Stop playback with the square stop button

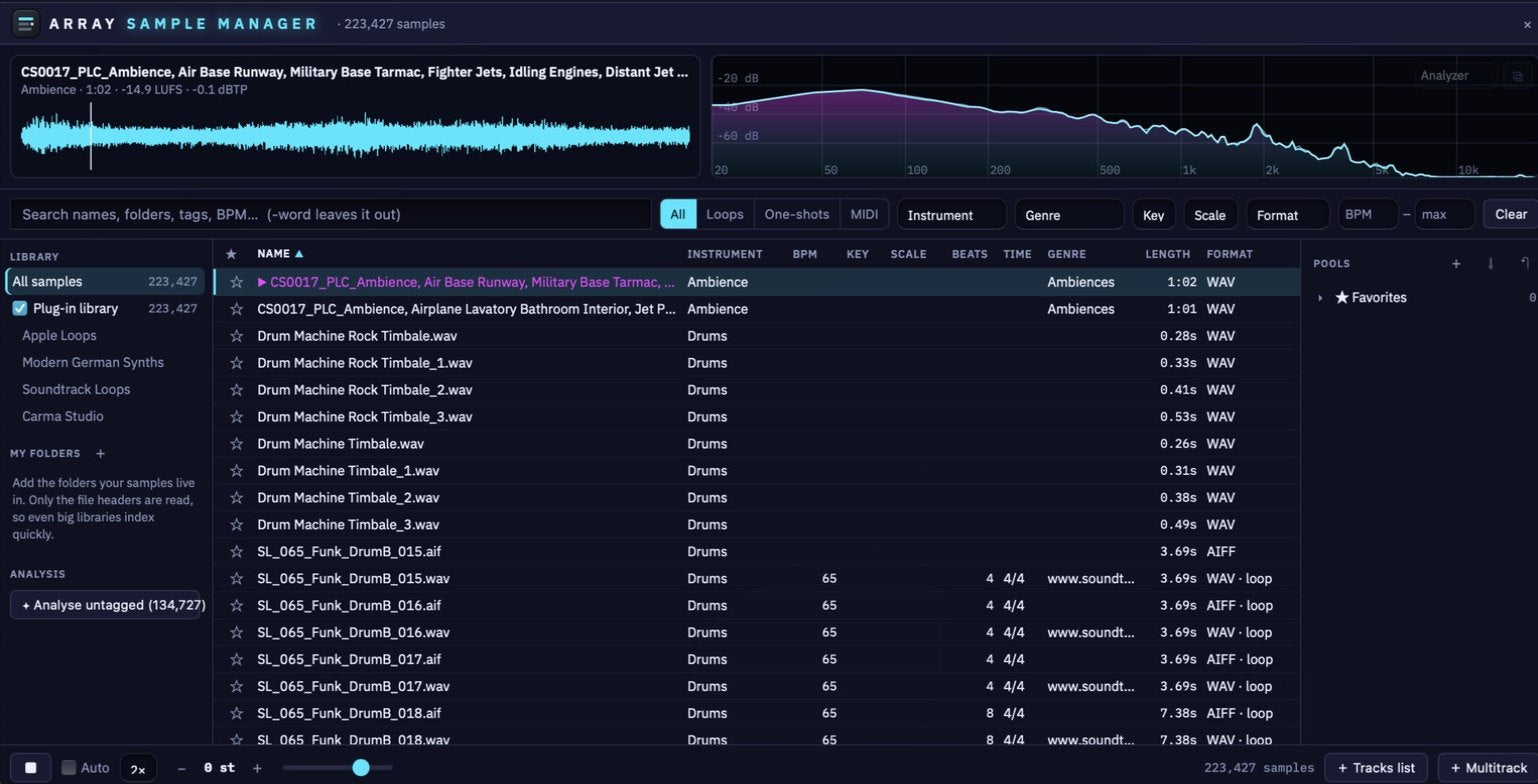[x=31, y=768]
